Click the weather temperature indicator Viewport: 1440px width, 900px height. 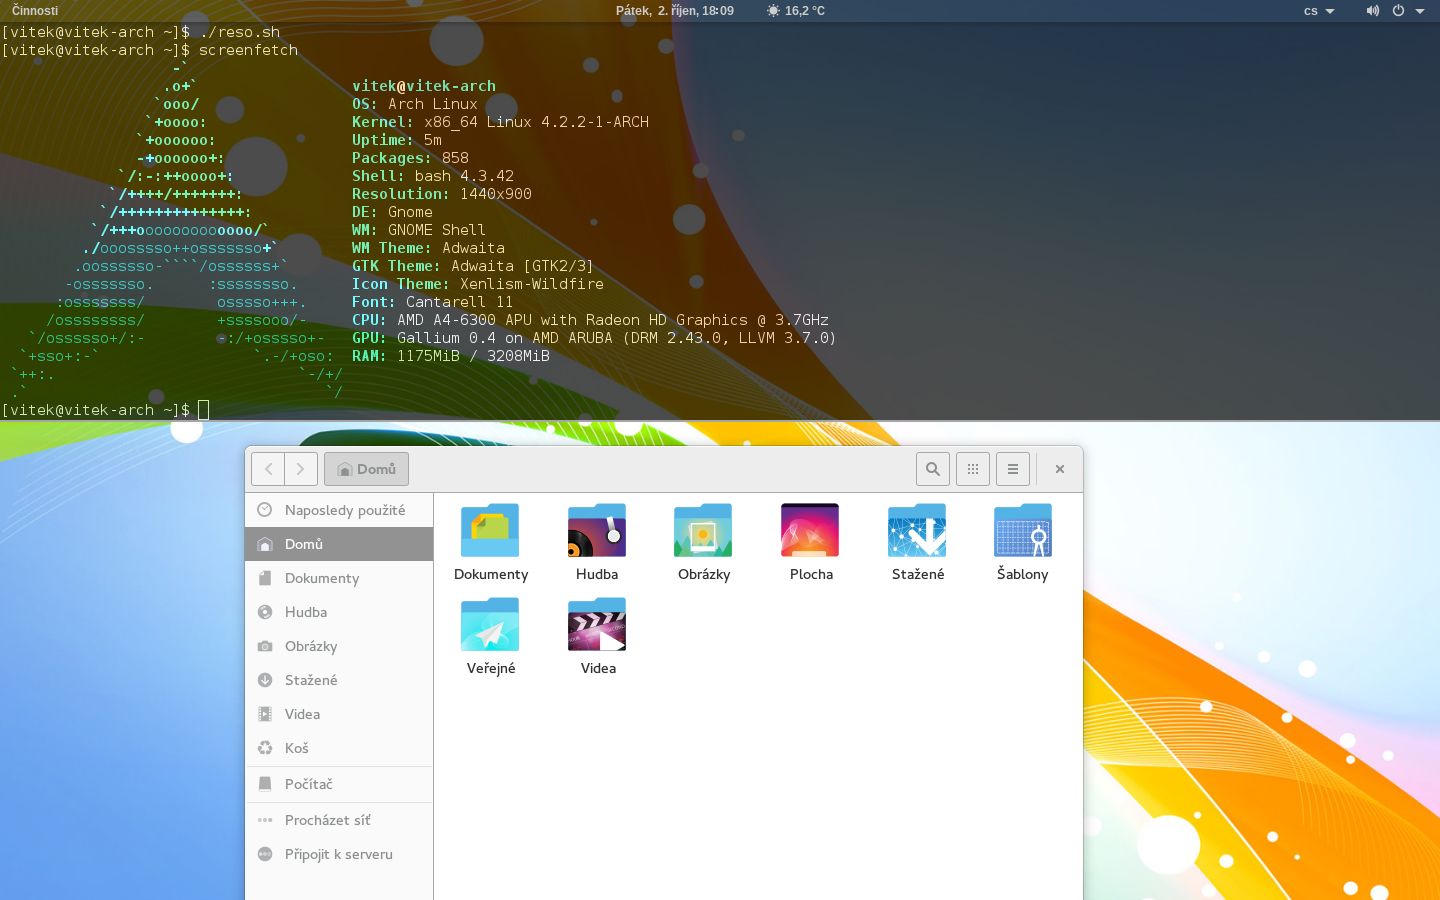[x=796, y=11]
